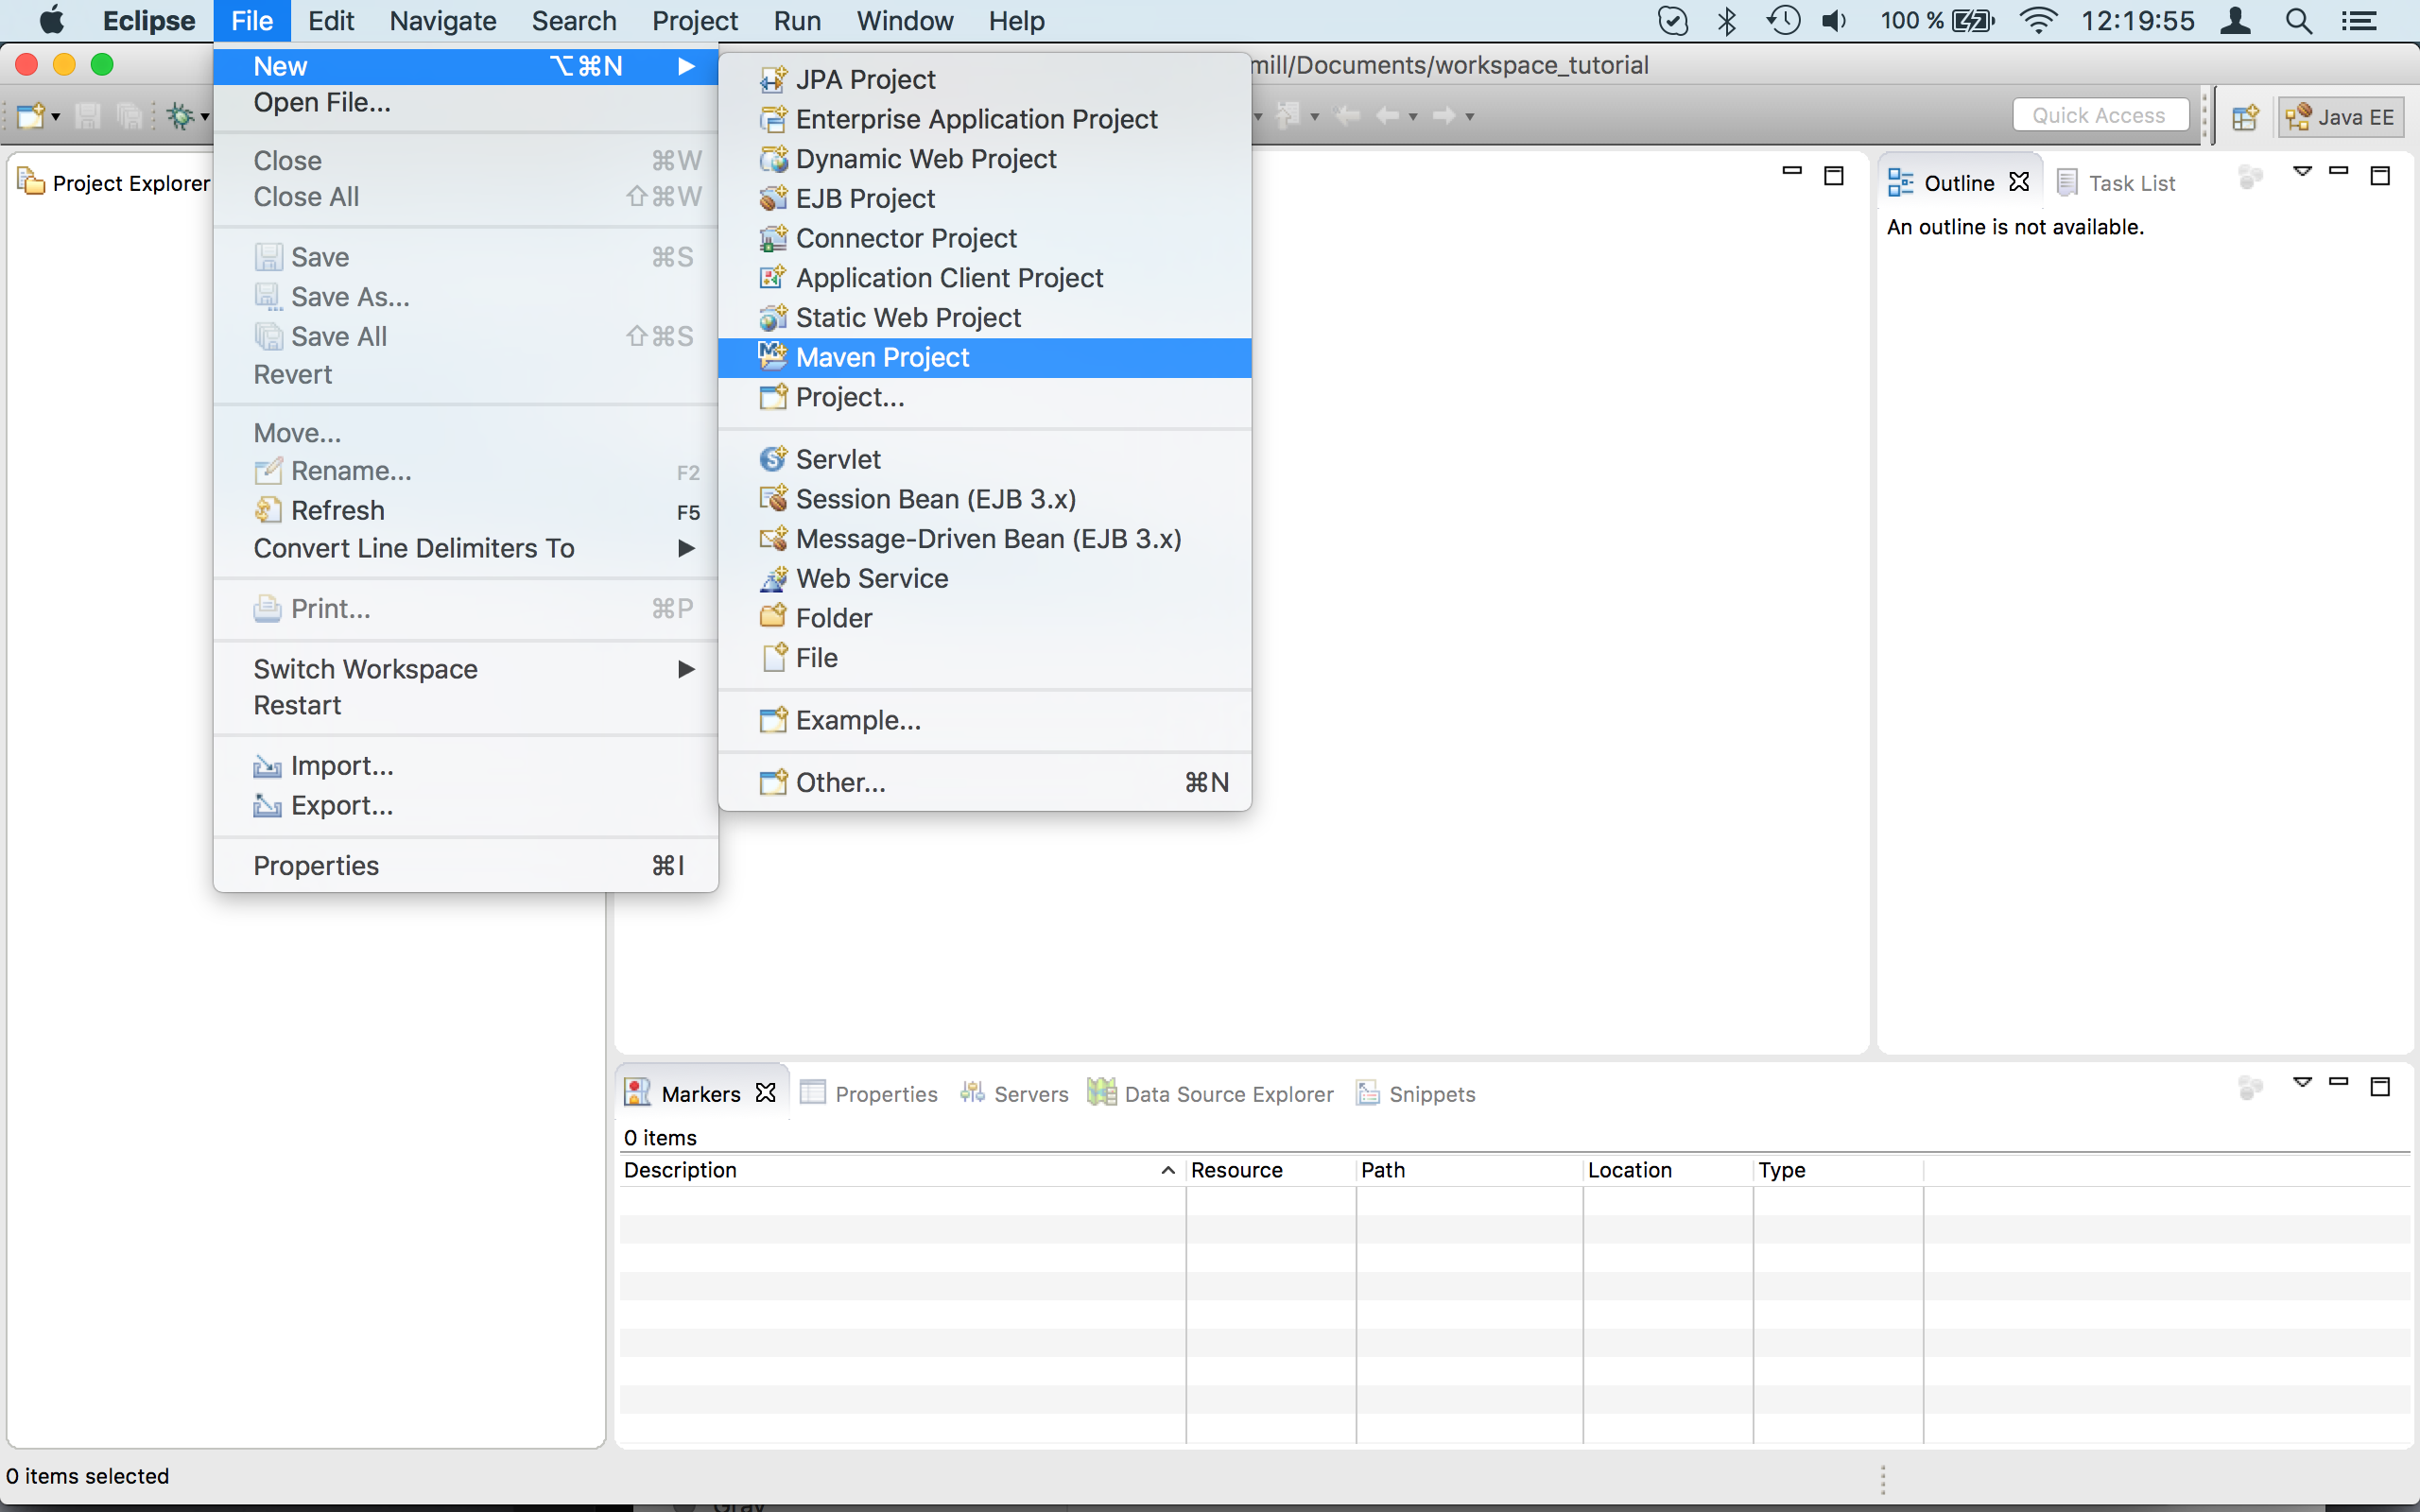Open the Example... wizard entry
The width and height of the screenshot is (2420, 1512).
click(x=984, y=720)
